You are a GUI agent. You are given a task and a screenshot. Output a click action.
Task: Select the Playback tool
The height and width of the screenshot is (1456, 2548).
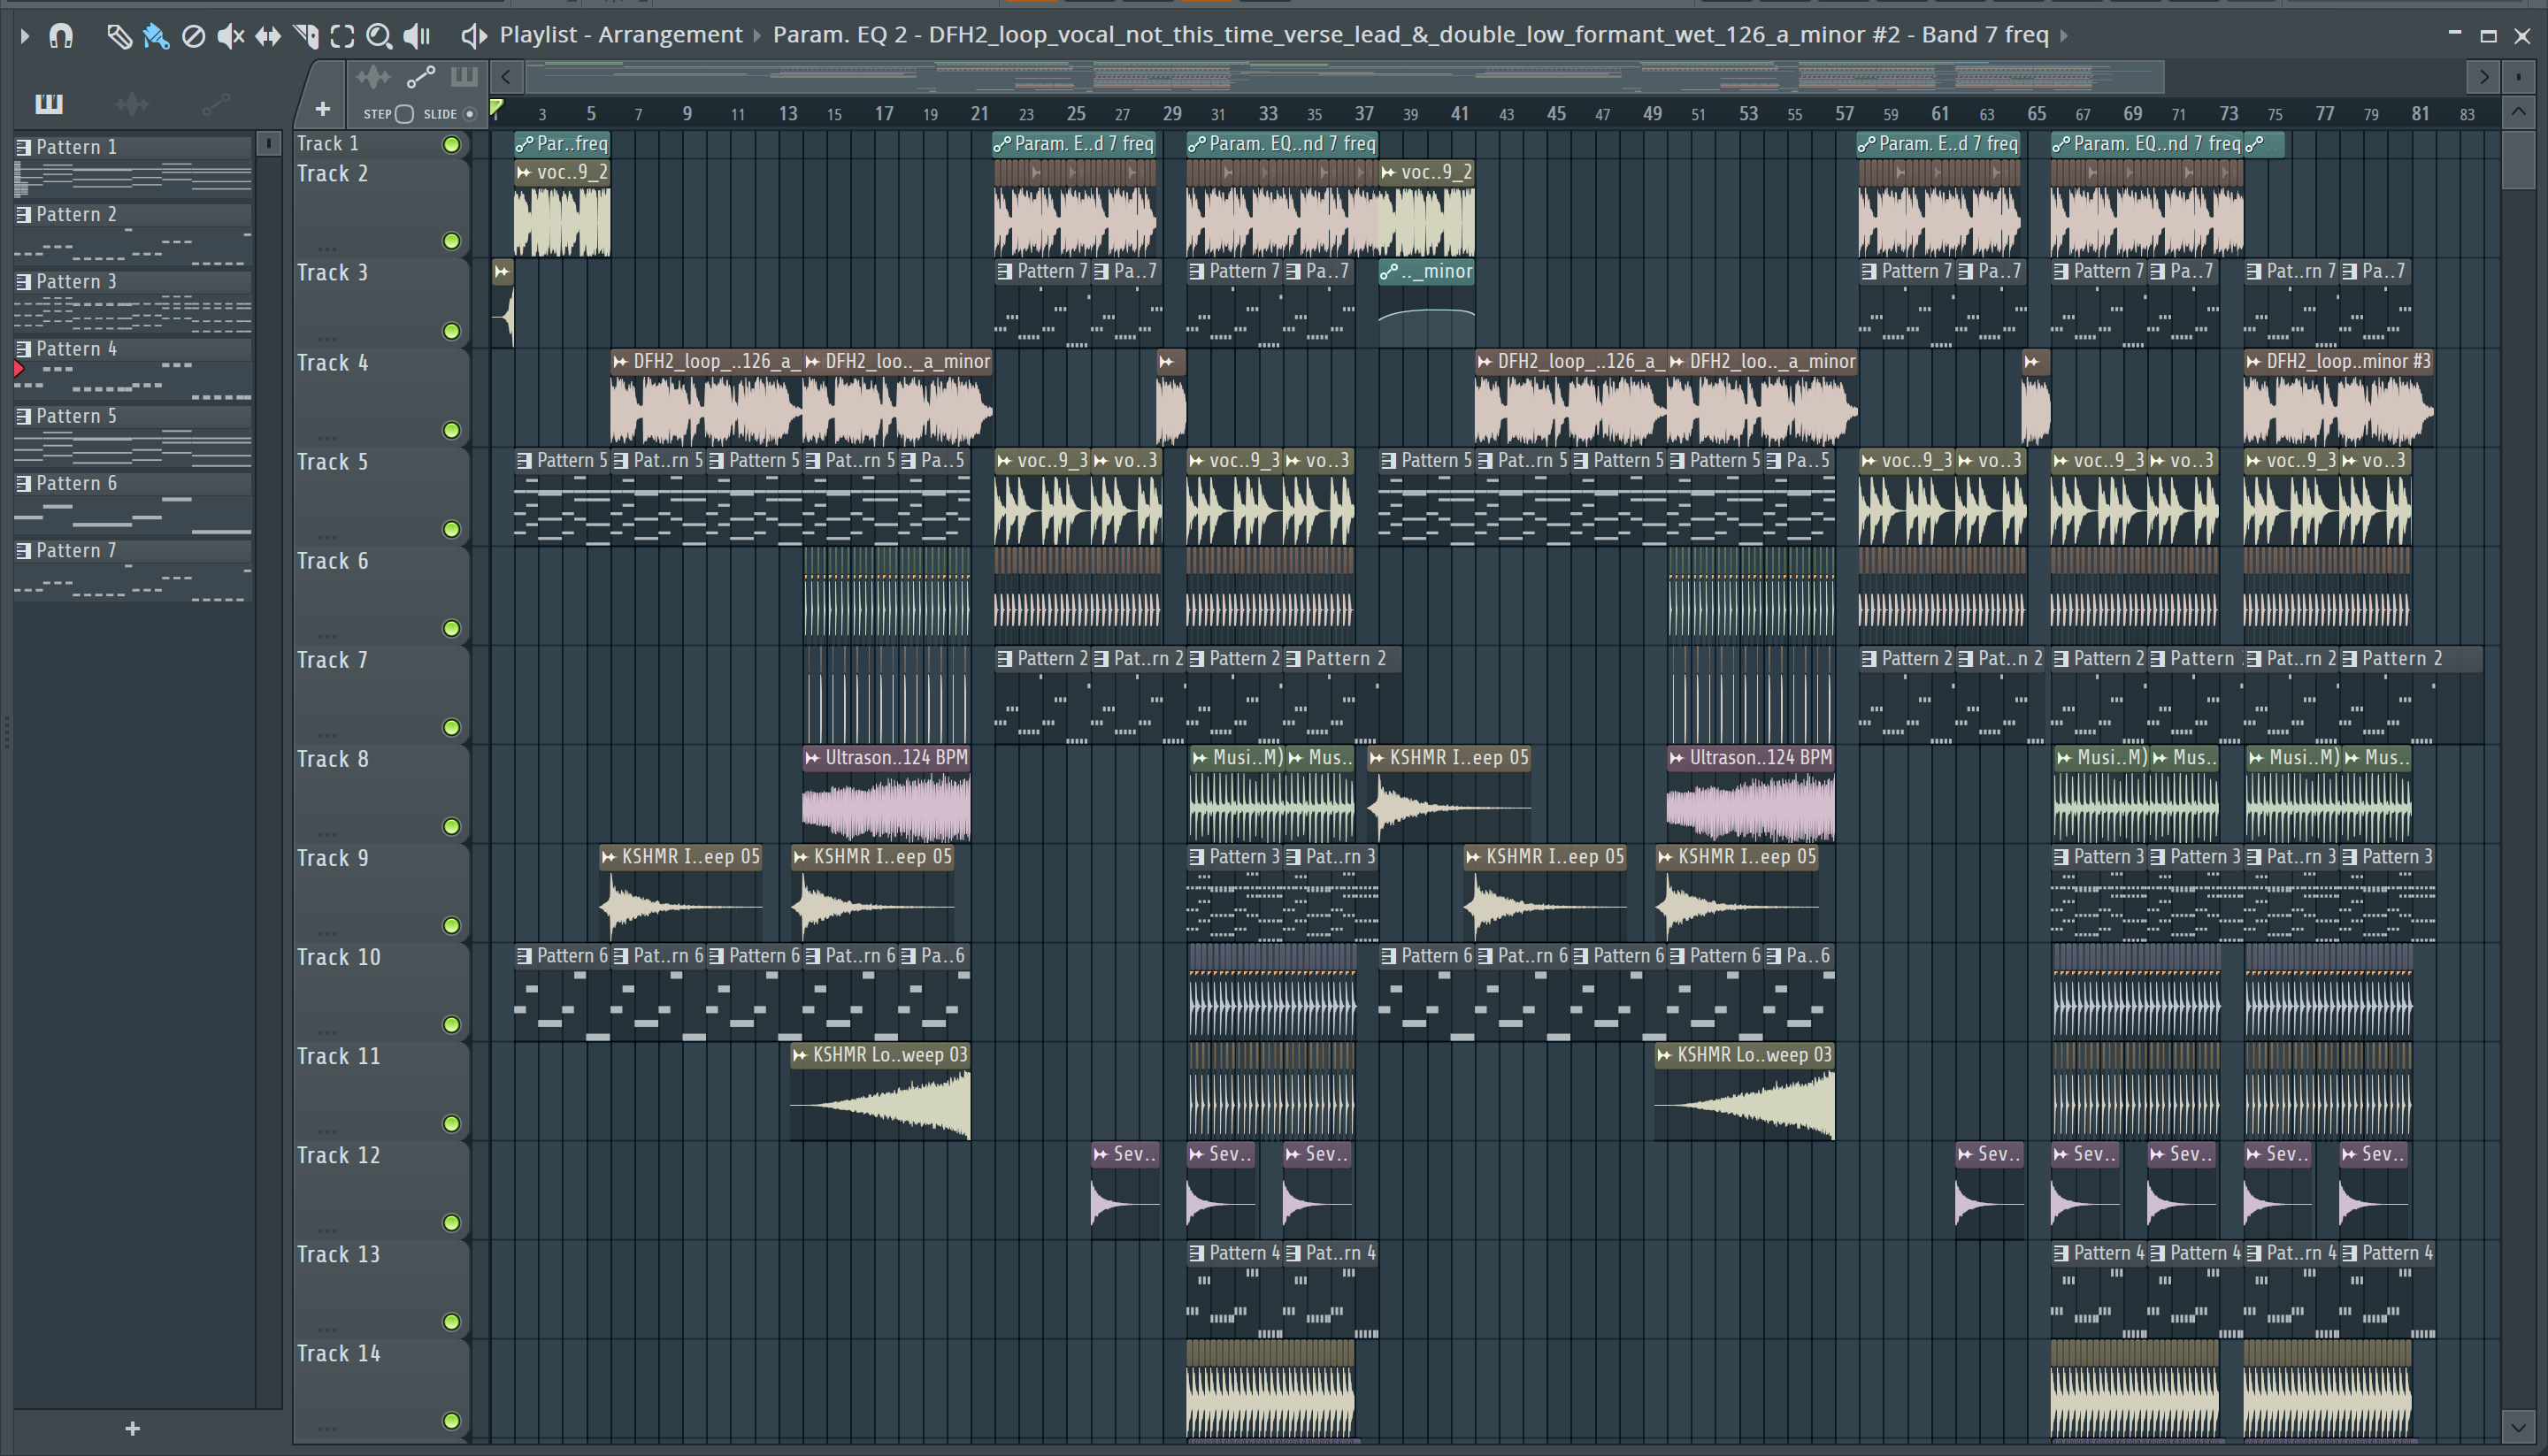(417, 37)
